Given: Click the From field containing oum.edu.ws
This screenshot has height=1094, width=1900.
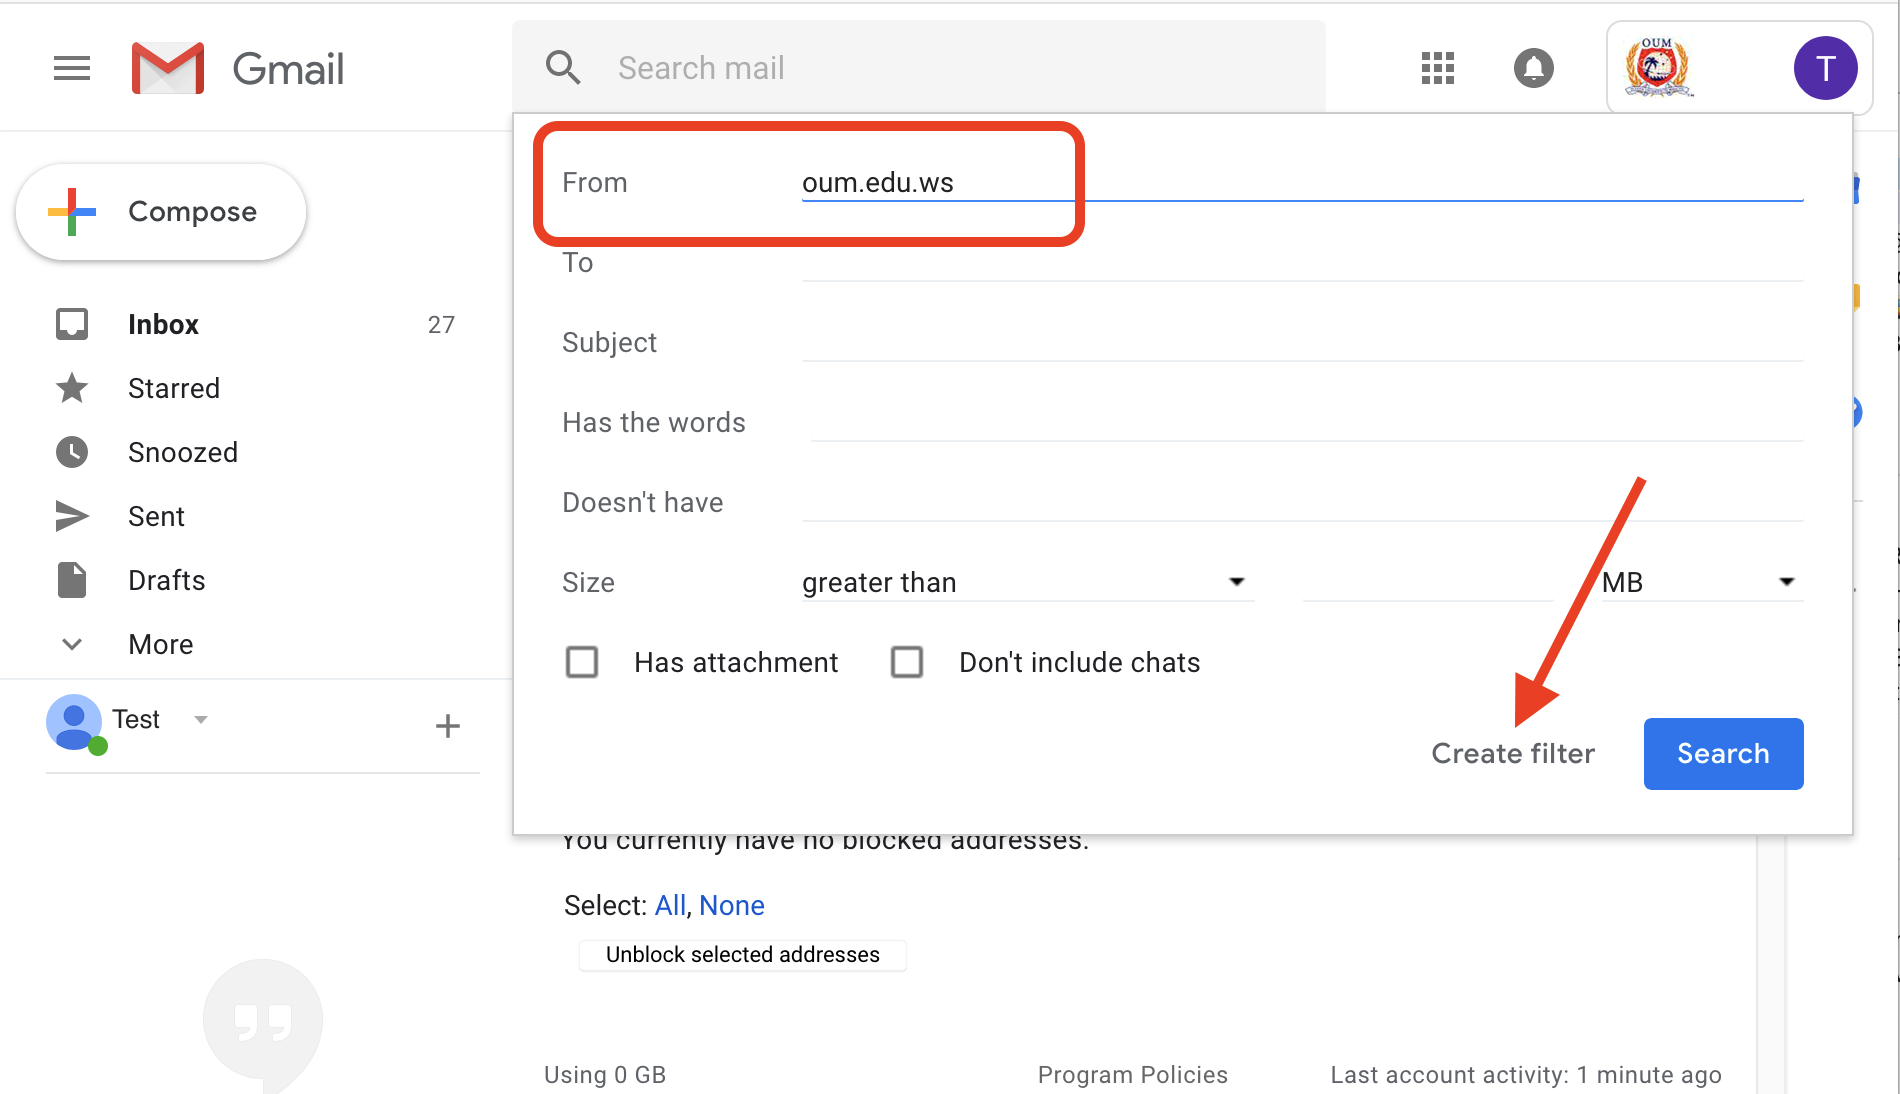Looking at the screenshot, I should coord(1302,182).
